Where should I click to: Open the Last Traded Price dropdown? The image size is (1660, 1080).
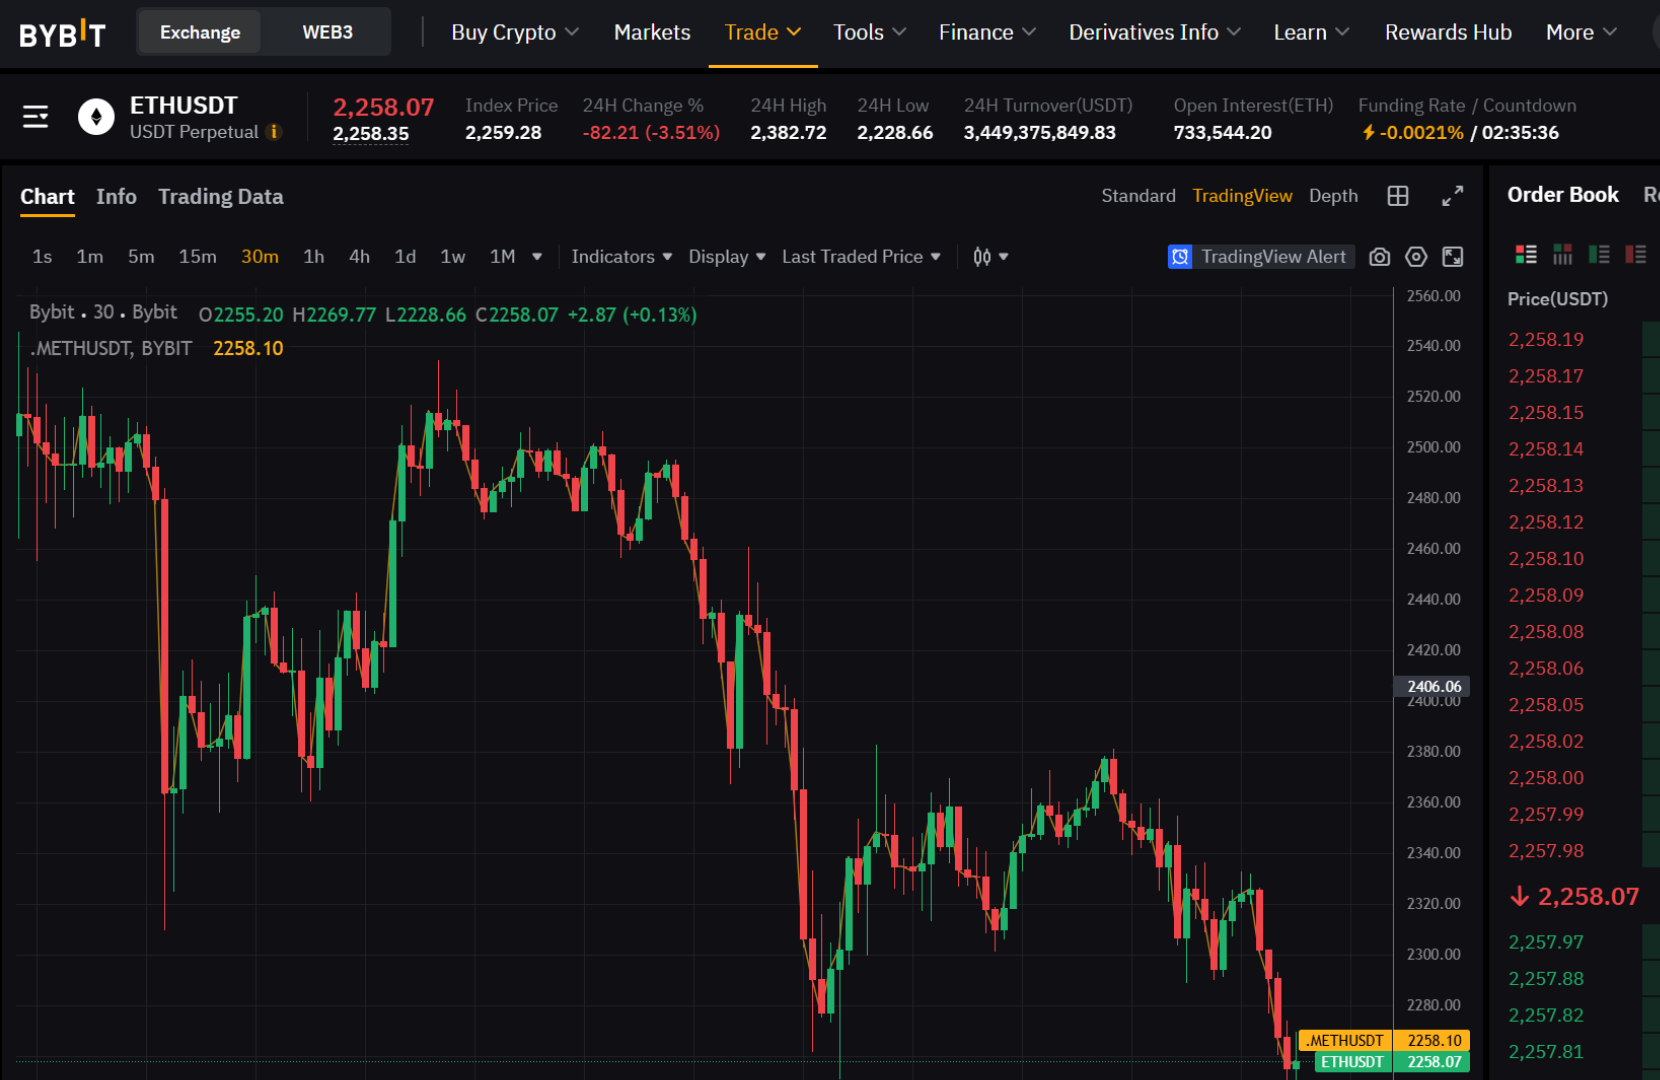[x=861, y=257]
